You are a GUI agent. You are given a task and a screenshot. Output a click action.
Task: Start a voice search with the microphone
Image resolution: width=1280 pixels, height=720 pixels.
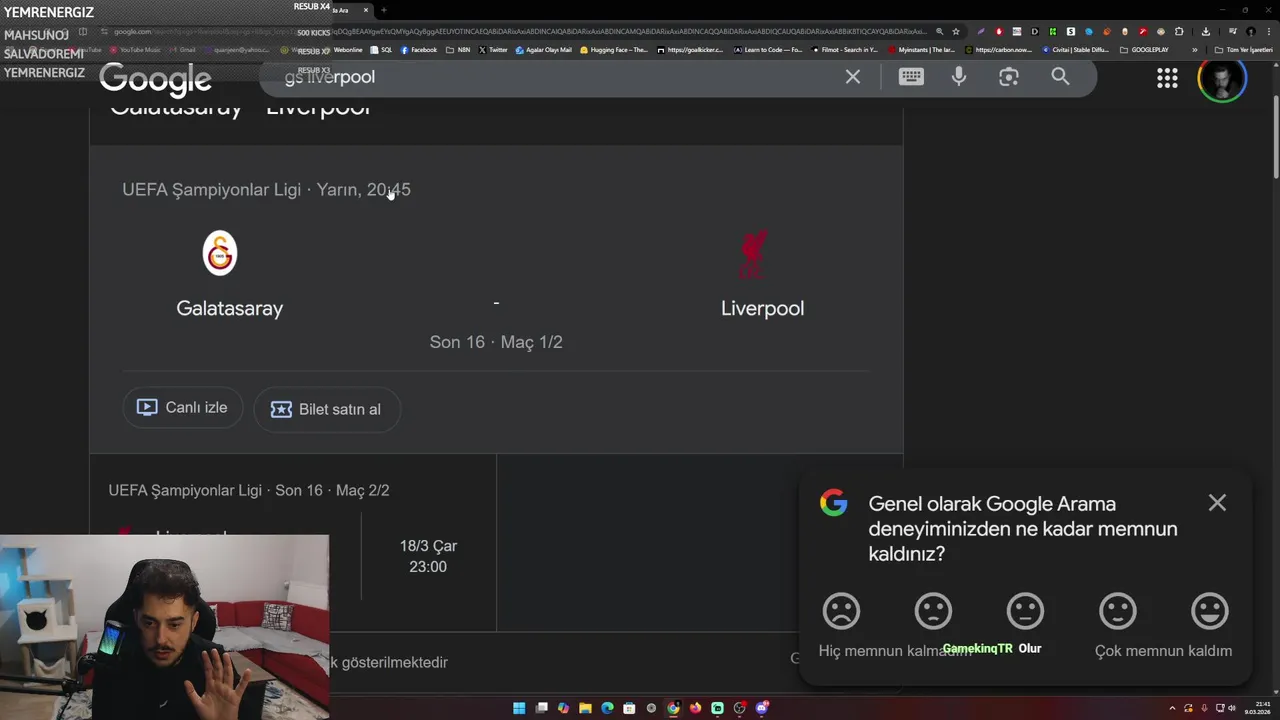[959, 77]
